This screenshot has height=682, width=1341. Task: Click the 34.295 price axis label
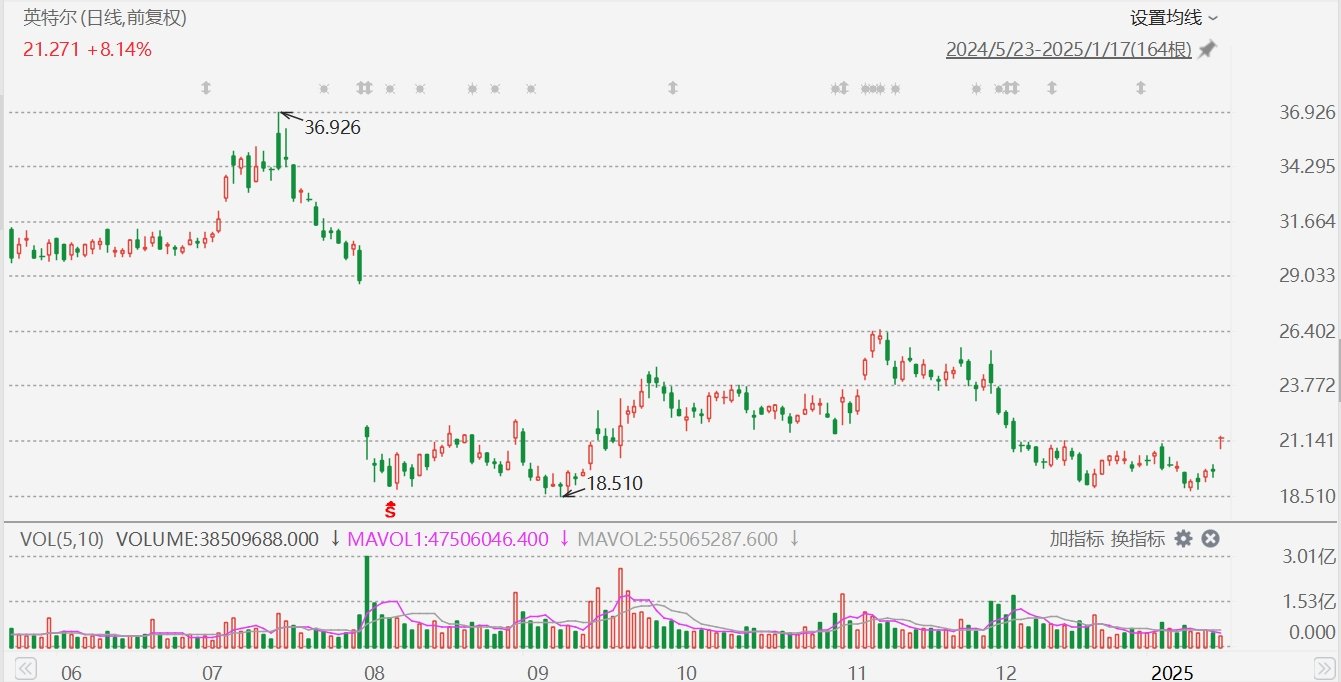[x=1307, y=166]
